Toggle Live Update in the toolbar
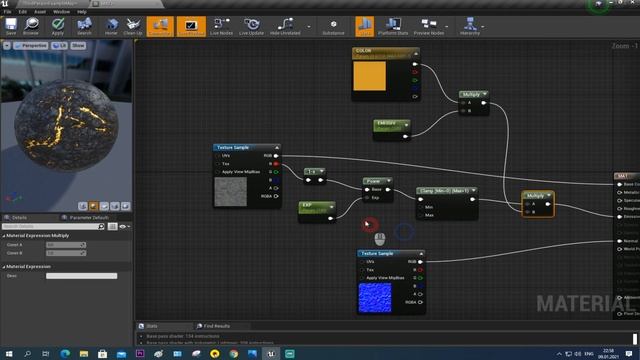 point(251,26)
